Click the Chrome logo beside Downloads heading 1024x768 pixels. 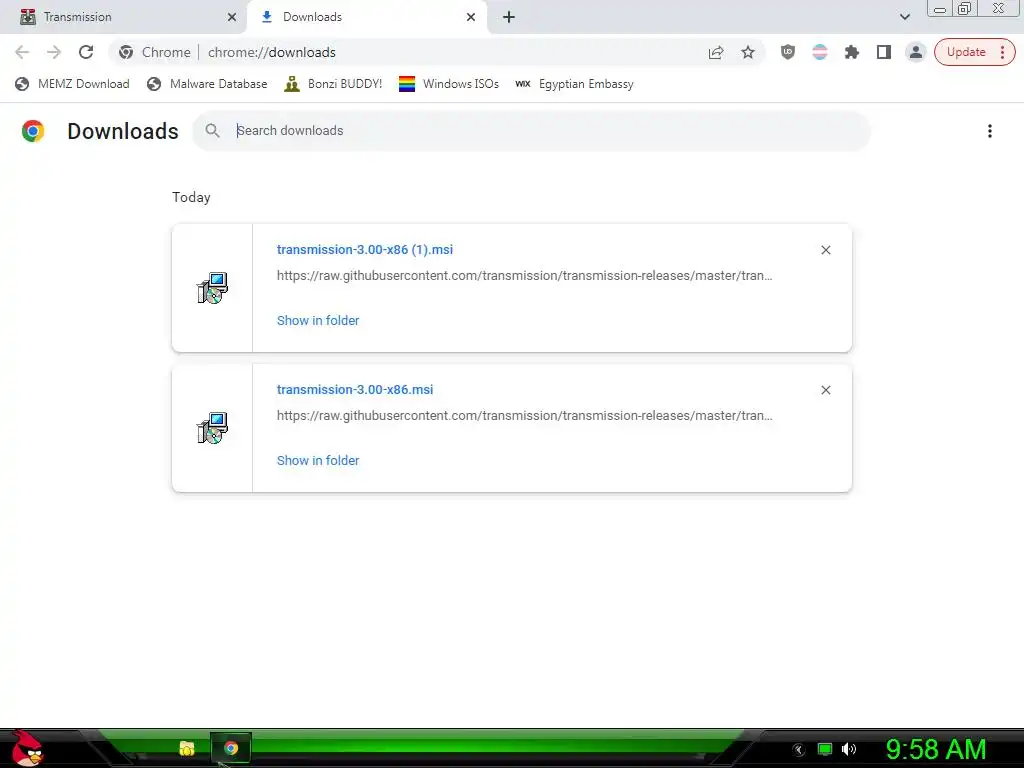point(33,131)
